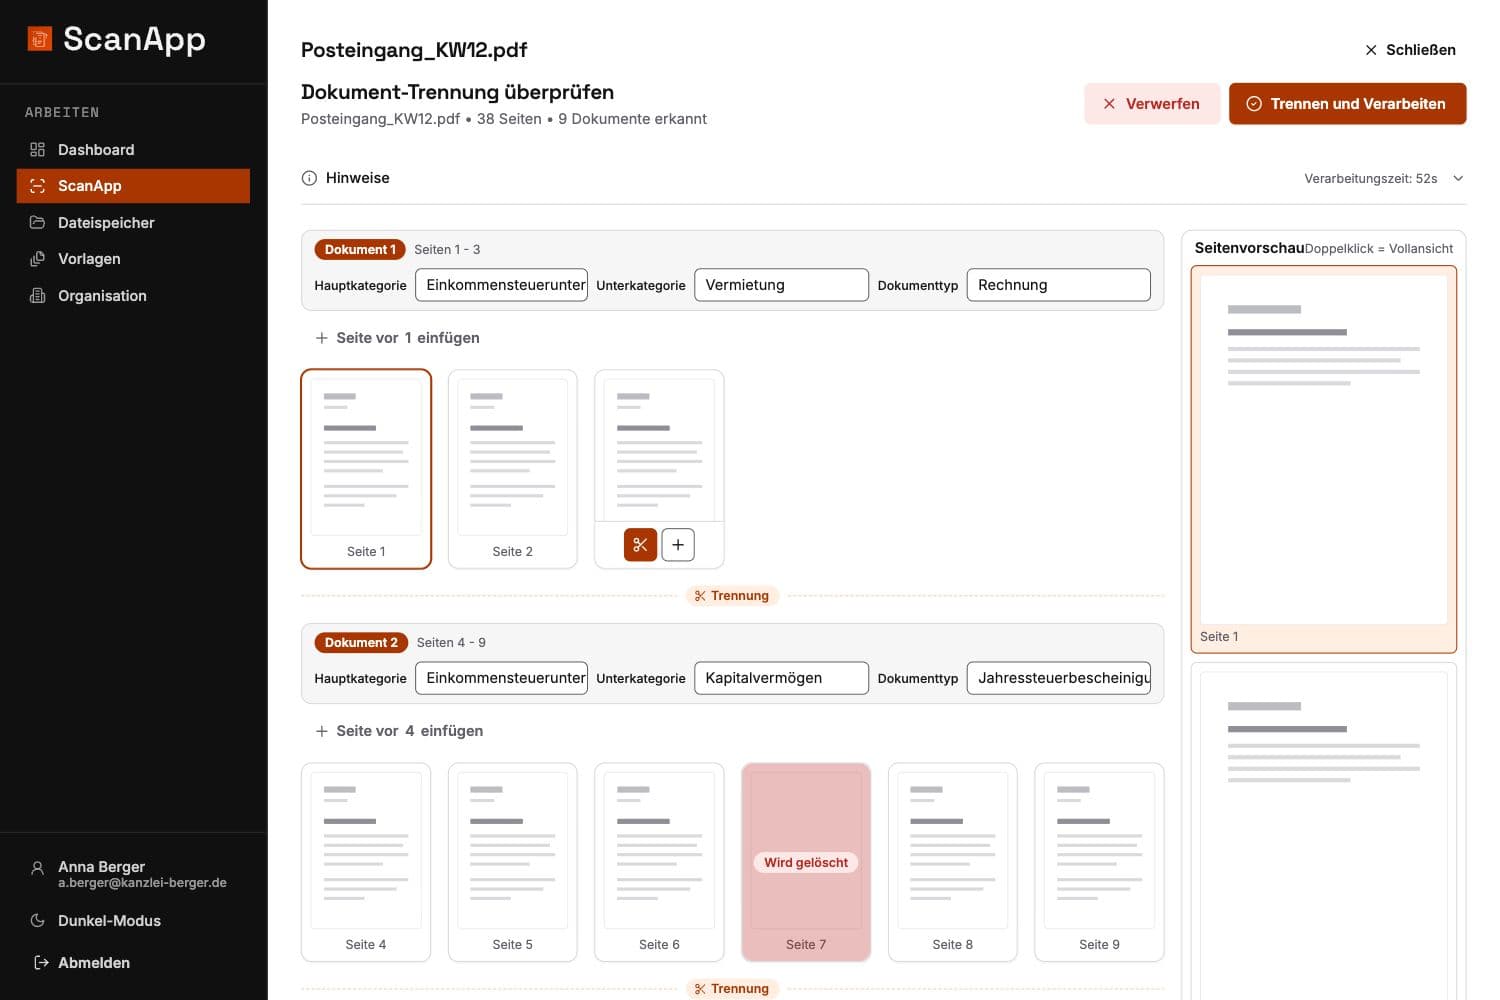Click Verwerfen to discard the separation

point(1152,104)
